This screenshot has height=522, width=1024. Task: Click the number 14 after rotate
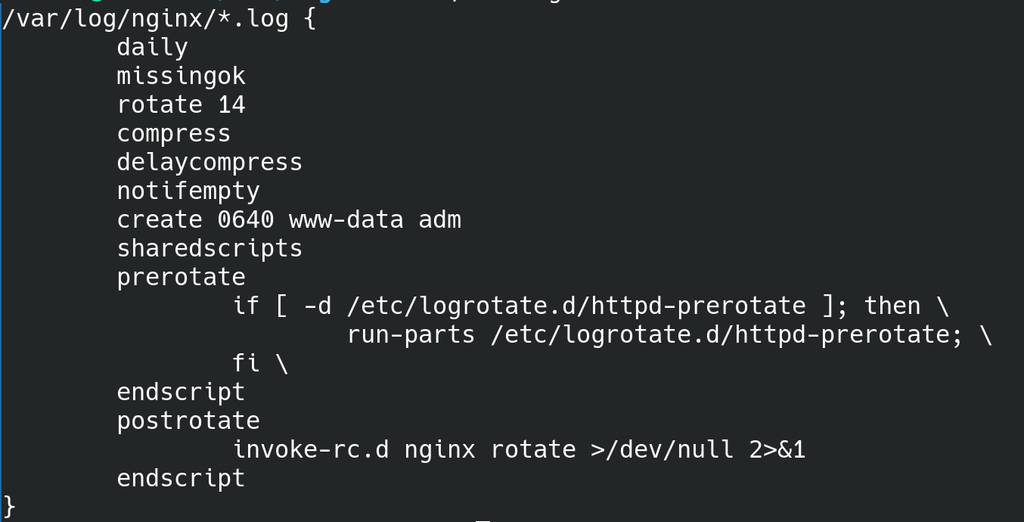pos(231,105)
